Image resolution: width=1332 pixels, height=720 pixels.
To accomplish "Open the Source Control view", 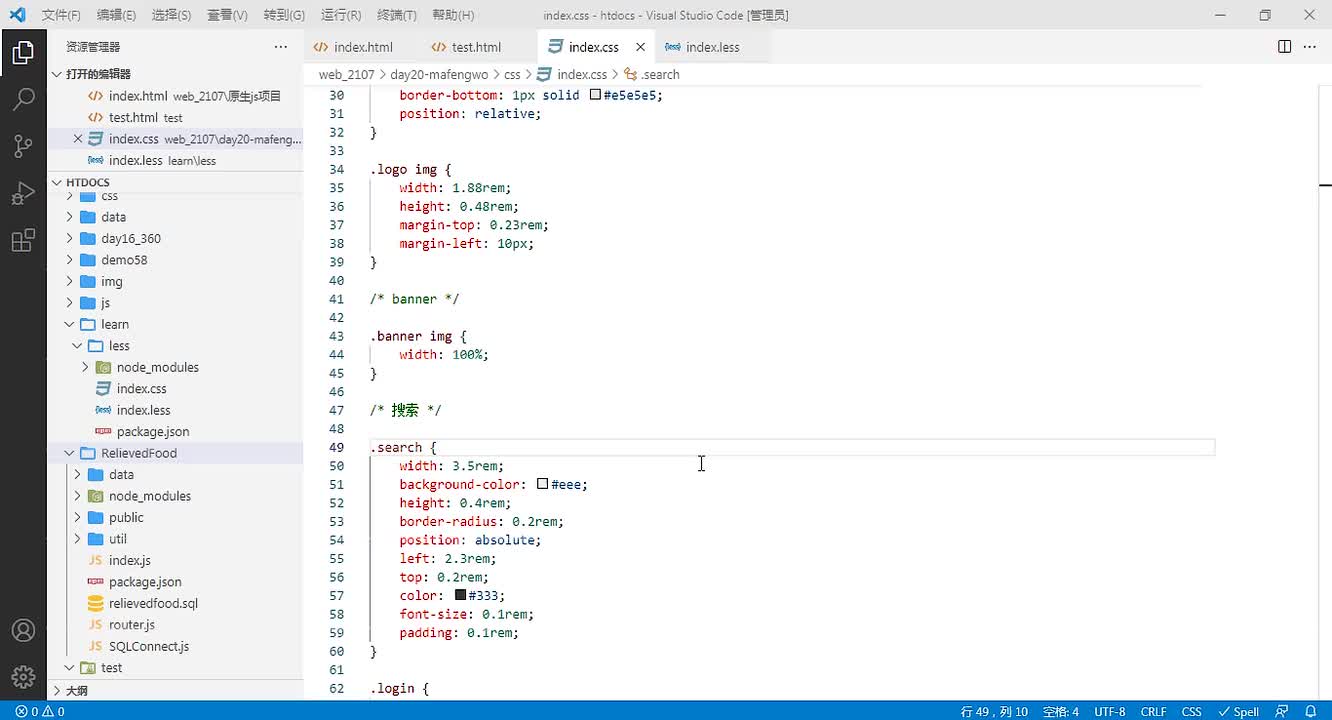I will [23, 146].
